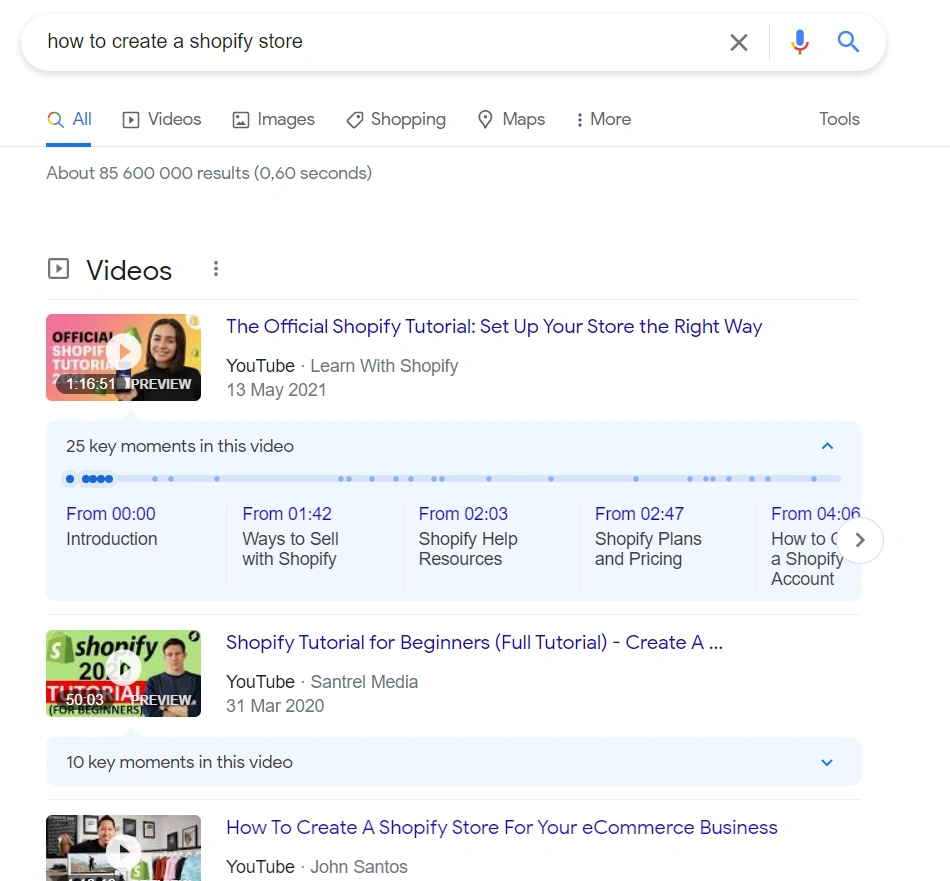
Task: Play the Official Shopify Tutorial thumbnail preview
Action: click(124, 357)
